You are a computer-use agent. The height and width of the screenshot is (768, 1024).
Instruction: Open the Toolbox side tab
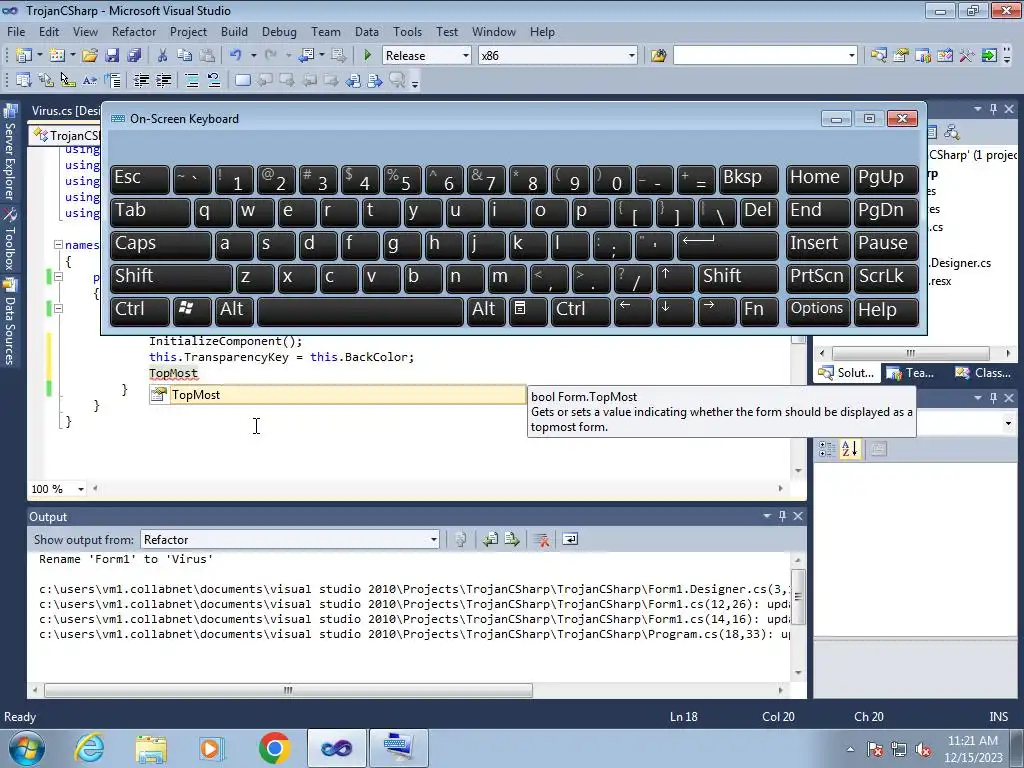coord(10,239)
